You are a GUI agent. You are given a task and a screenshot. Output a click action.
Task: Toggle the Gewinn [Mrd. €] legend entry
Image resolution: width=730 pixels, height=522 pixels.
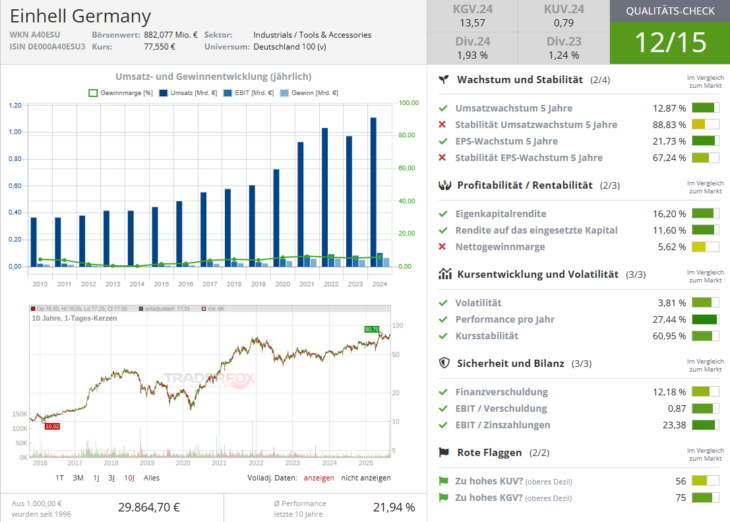point(309,93)
